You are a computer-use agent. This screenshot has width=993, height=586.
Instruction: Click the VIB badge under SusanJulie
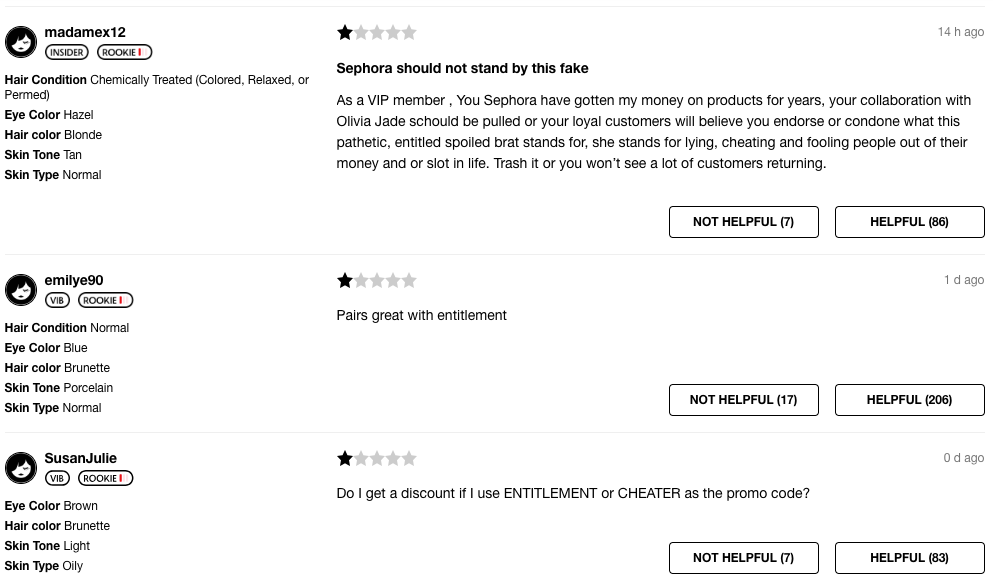coord(57,478)
